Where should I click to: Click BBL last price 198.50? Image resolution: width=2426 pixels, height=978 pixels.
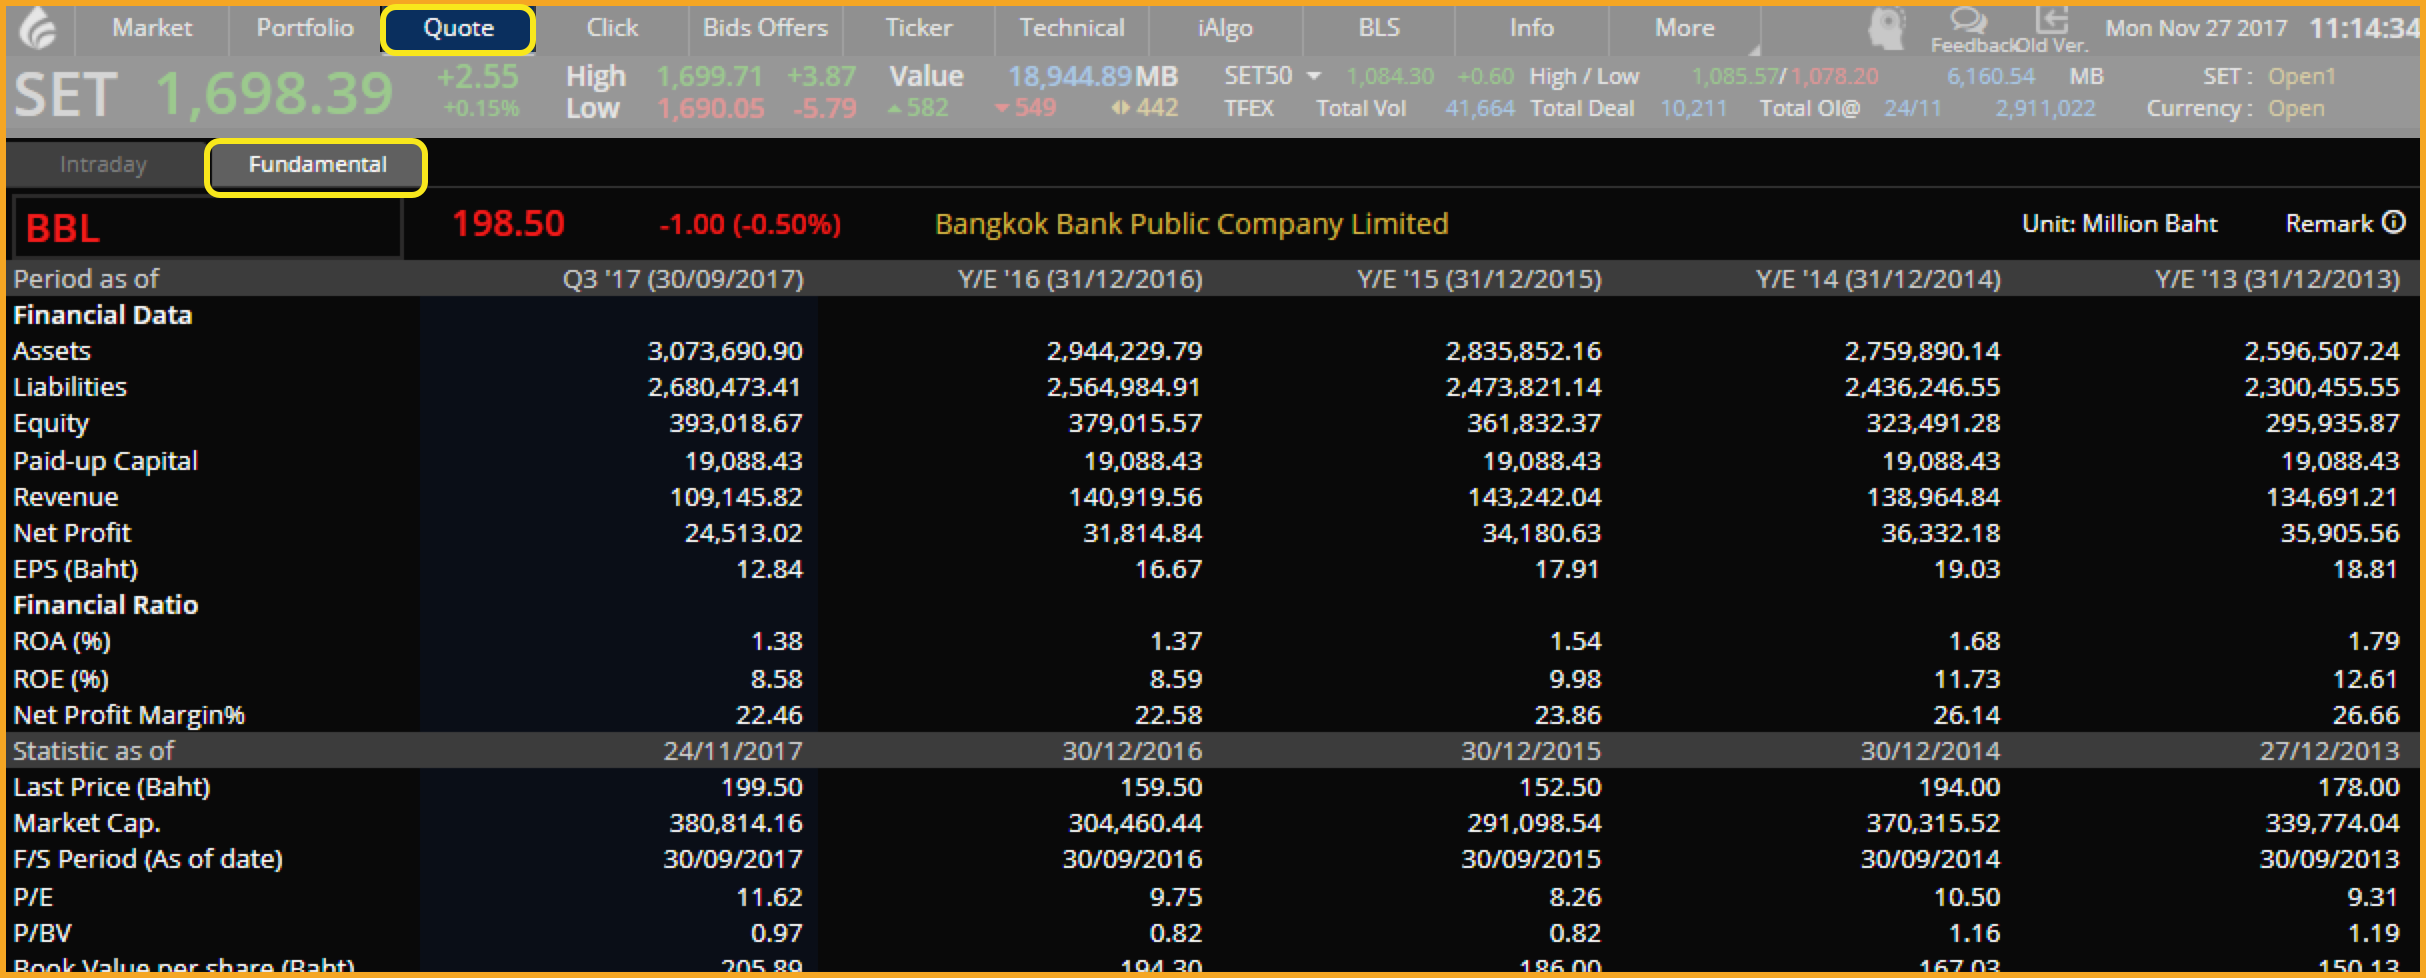(x=508, y=223)
